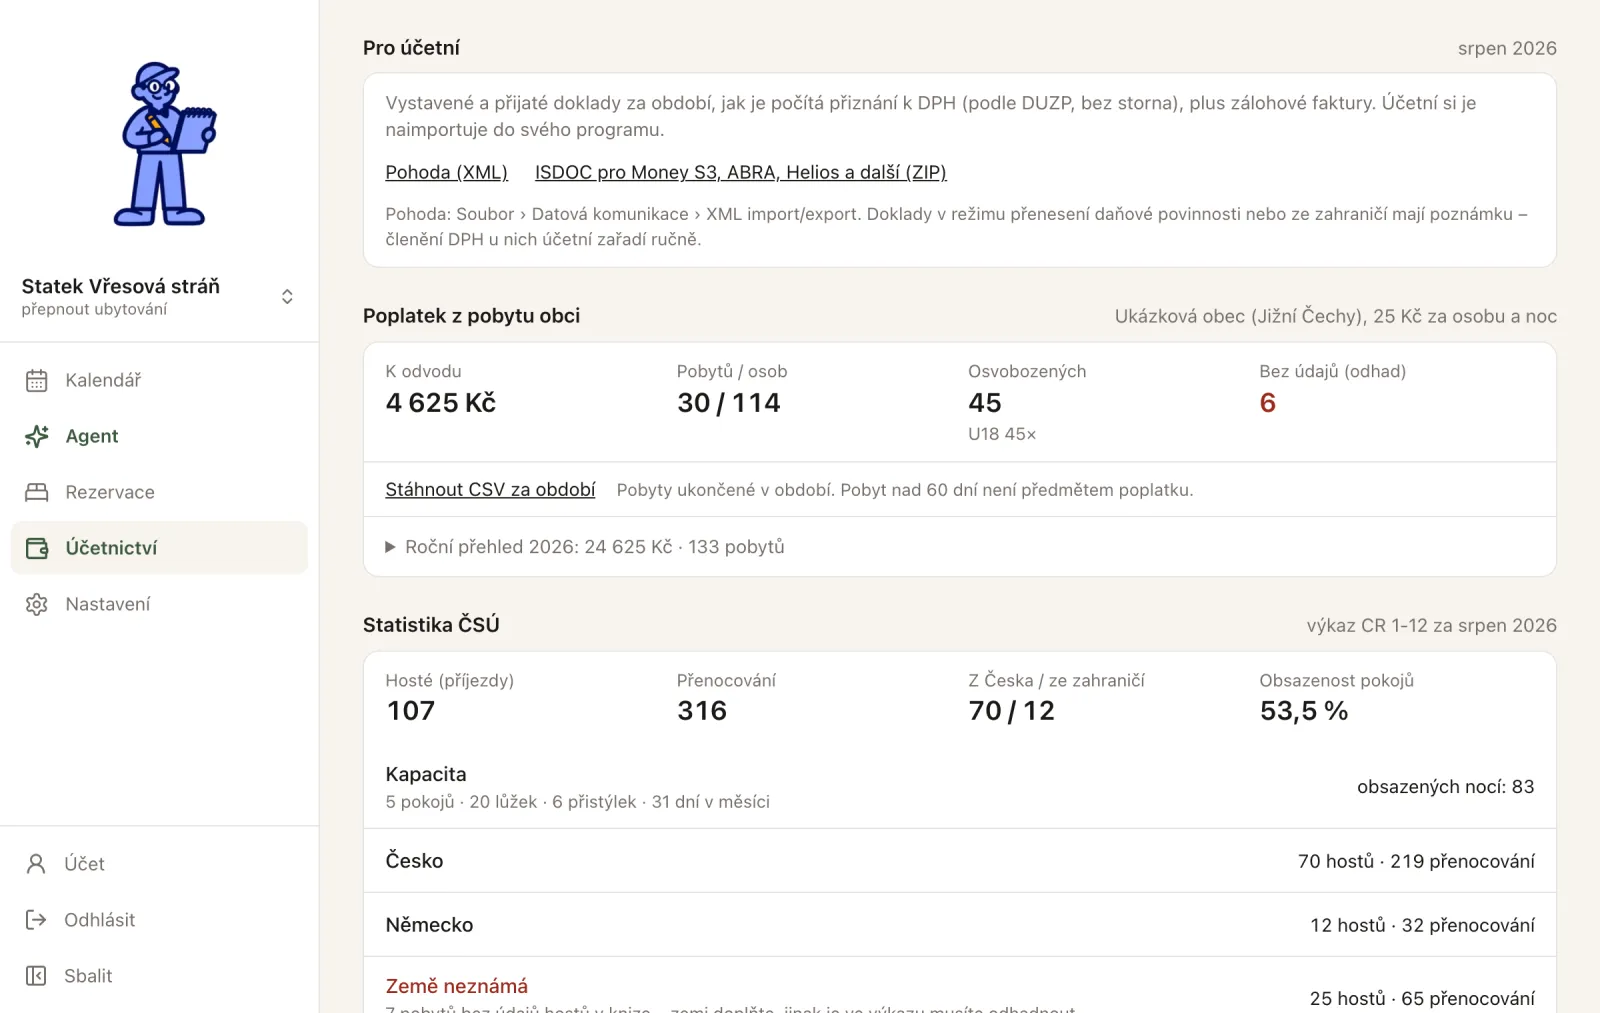
Task: Click the K odvodu value 4 625 Kč
Action: pyautogui.click(x=441, y=402)
